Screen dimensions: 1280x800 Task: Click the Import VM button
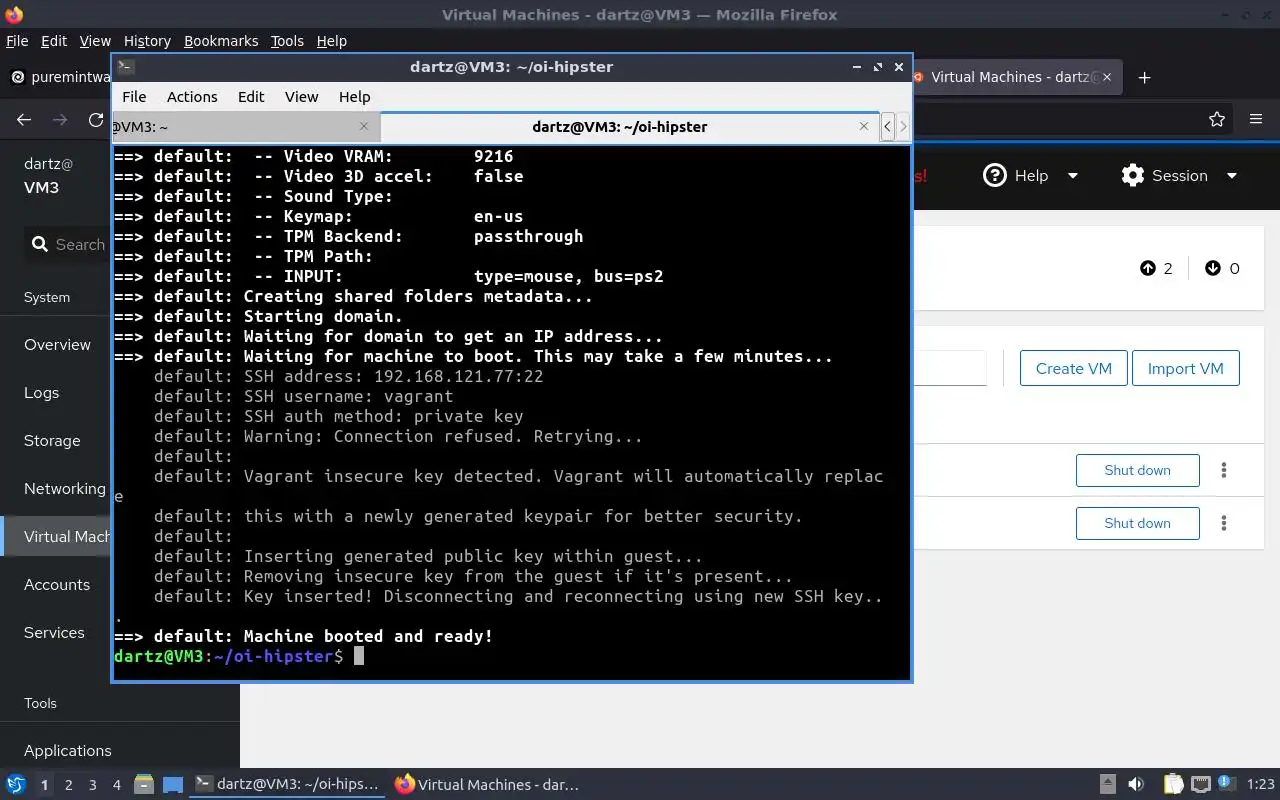pyautogui.click(x=1186, y=368)
